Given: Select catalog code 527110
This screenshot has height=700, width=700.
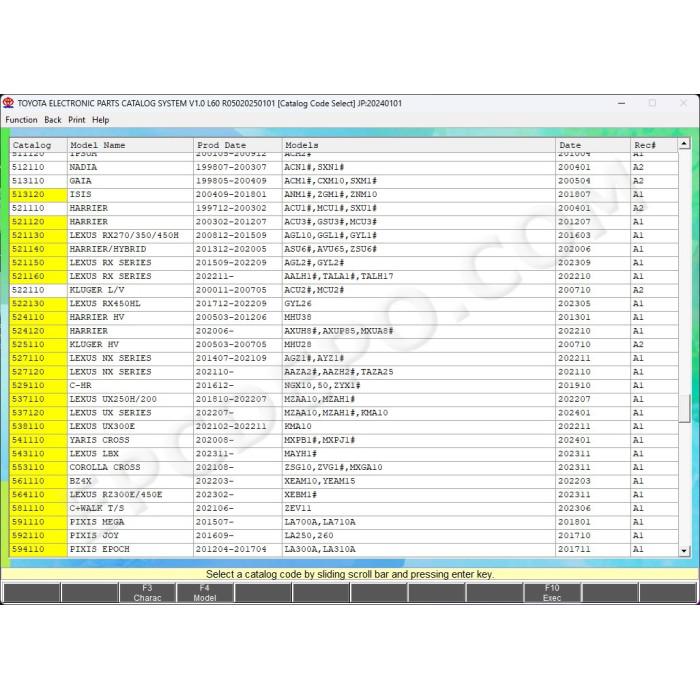Looking at the screenshot, I should point(28,358).
